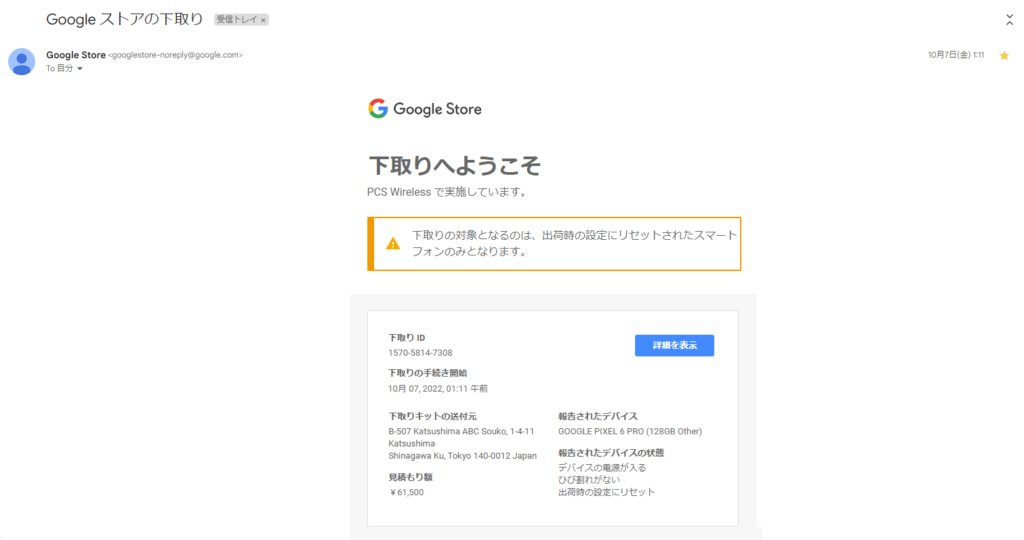Star toggle for this Google Store email
Screen dimensions: 1024x540
1004,55
